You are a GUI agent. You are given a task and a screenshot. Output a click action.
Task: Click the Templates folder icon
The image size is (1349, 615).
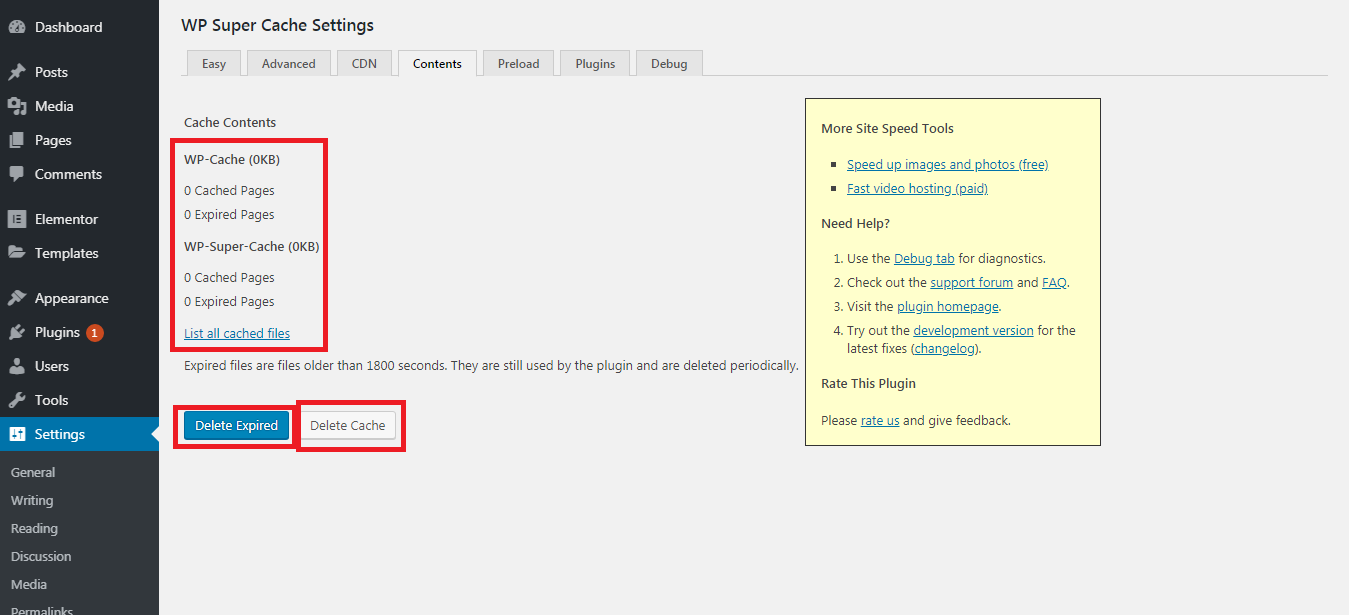tap(16, 253)
